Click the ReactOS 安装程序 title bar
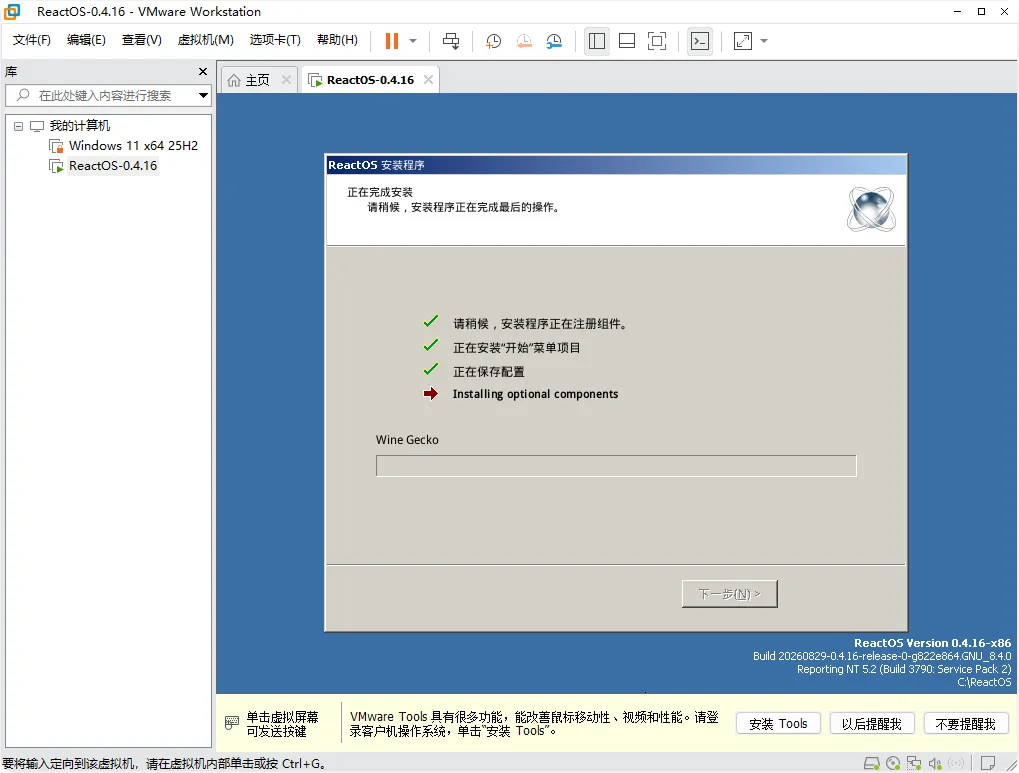This screenshot has width=1019, height=773. pyautogui.click(x=615, y=165)
